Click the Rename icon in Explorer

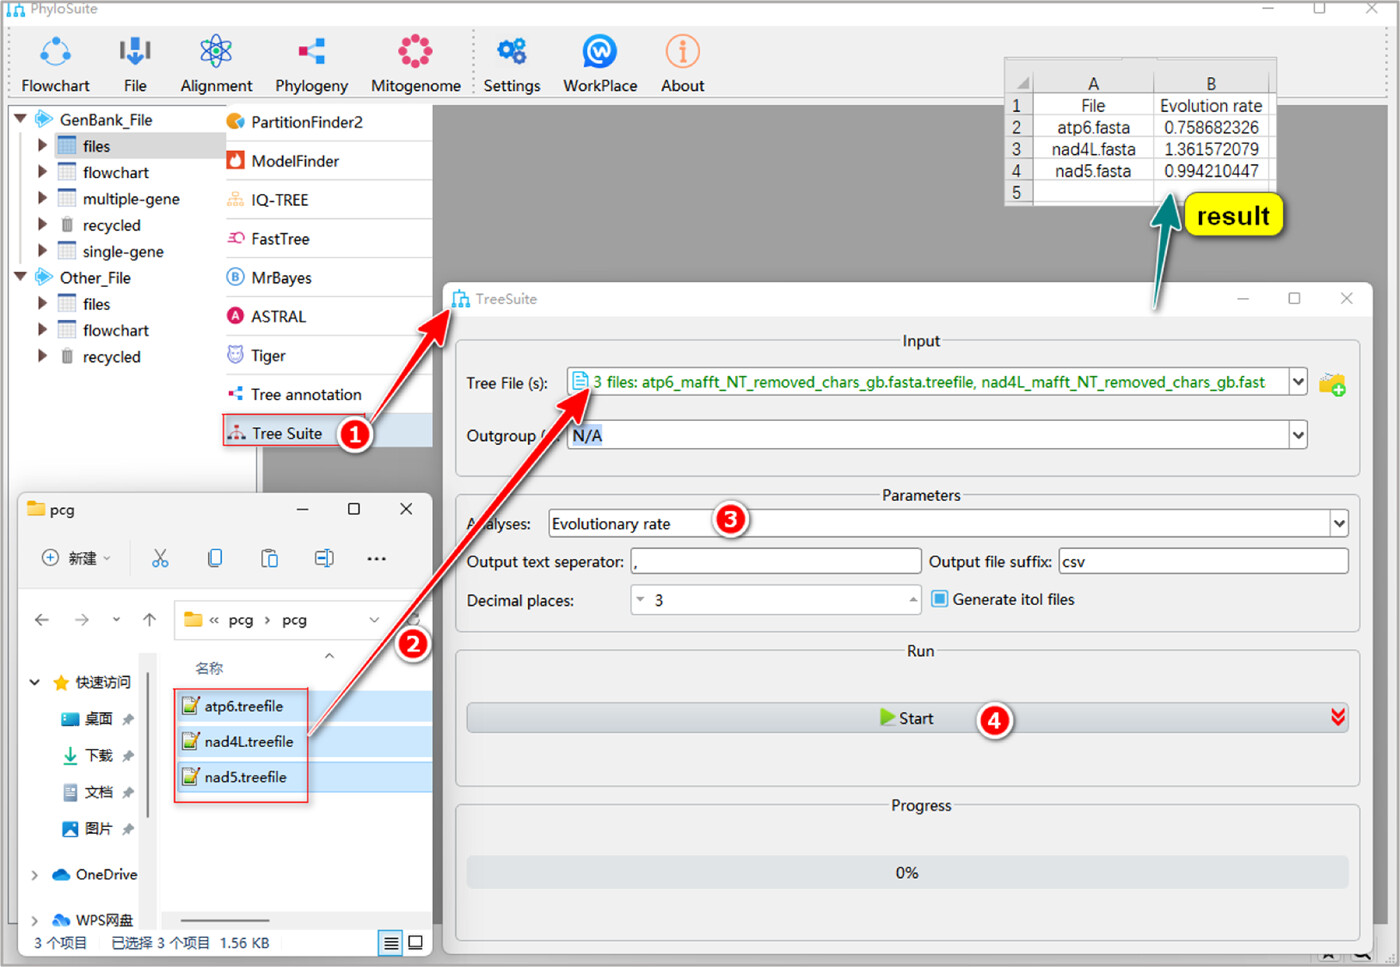(324, 558)
